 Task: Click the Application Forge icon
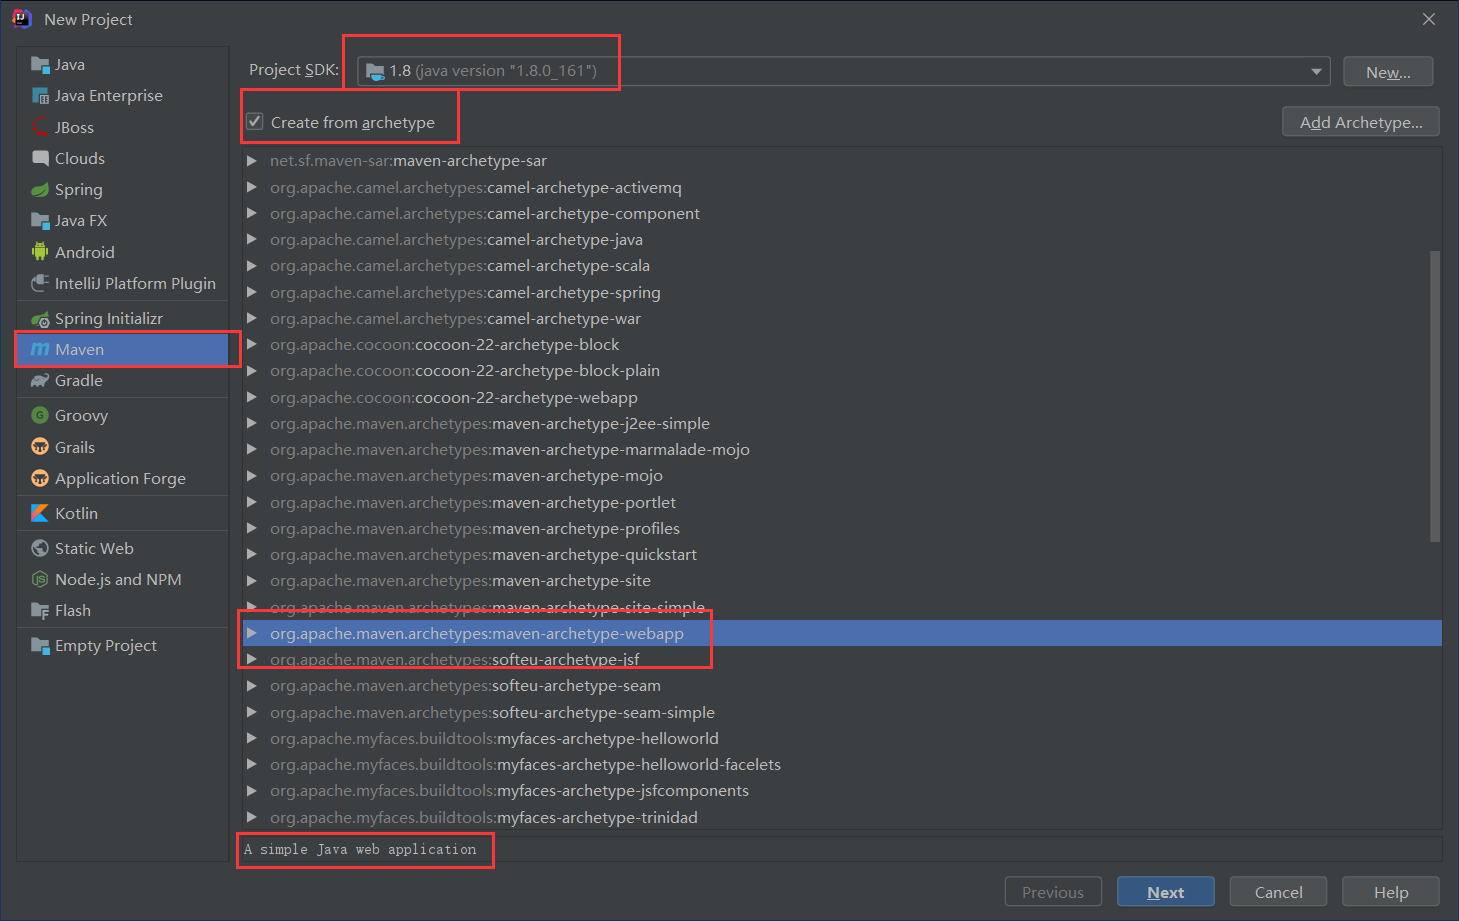pos(40,478)
